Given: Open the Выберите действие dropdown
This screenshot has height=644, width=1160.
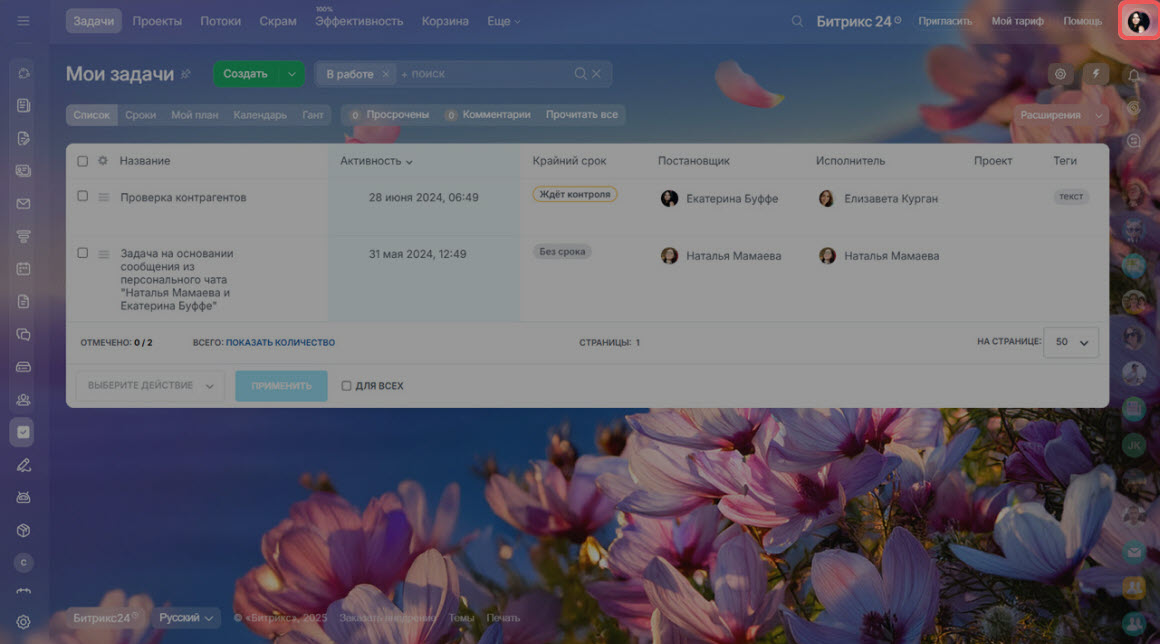Looking at the screenshot, I should click(x=150, y=386).
